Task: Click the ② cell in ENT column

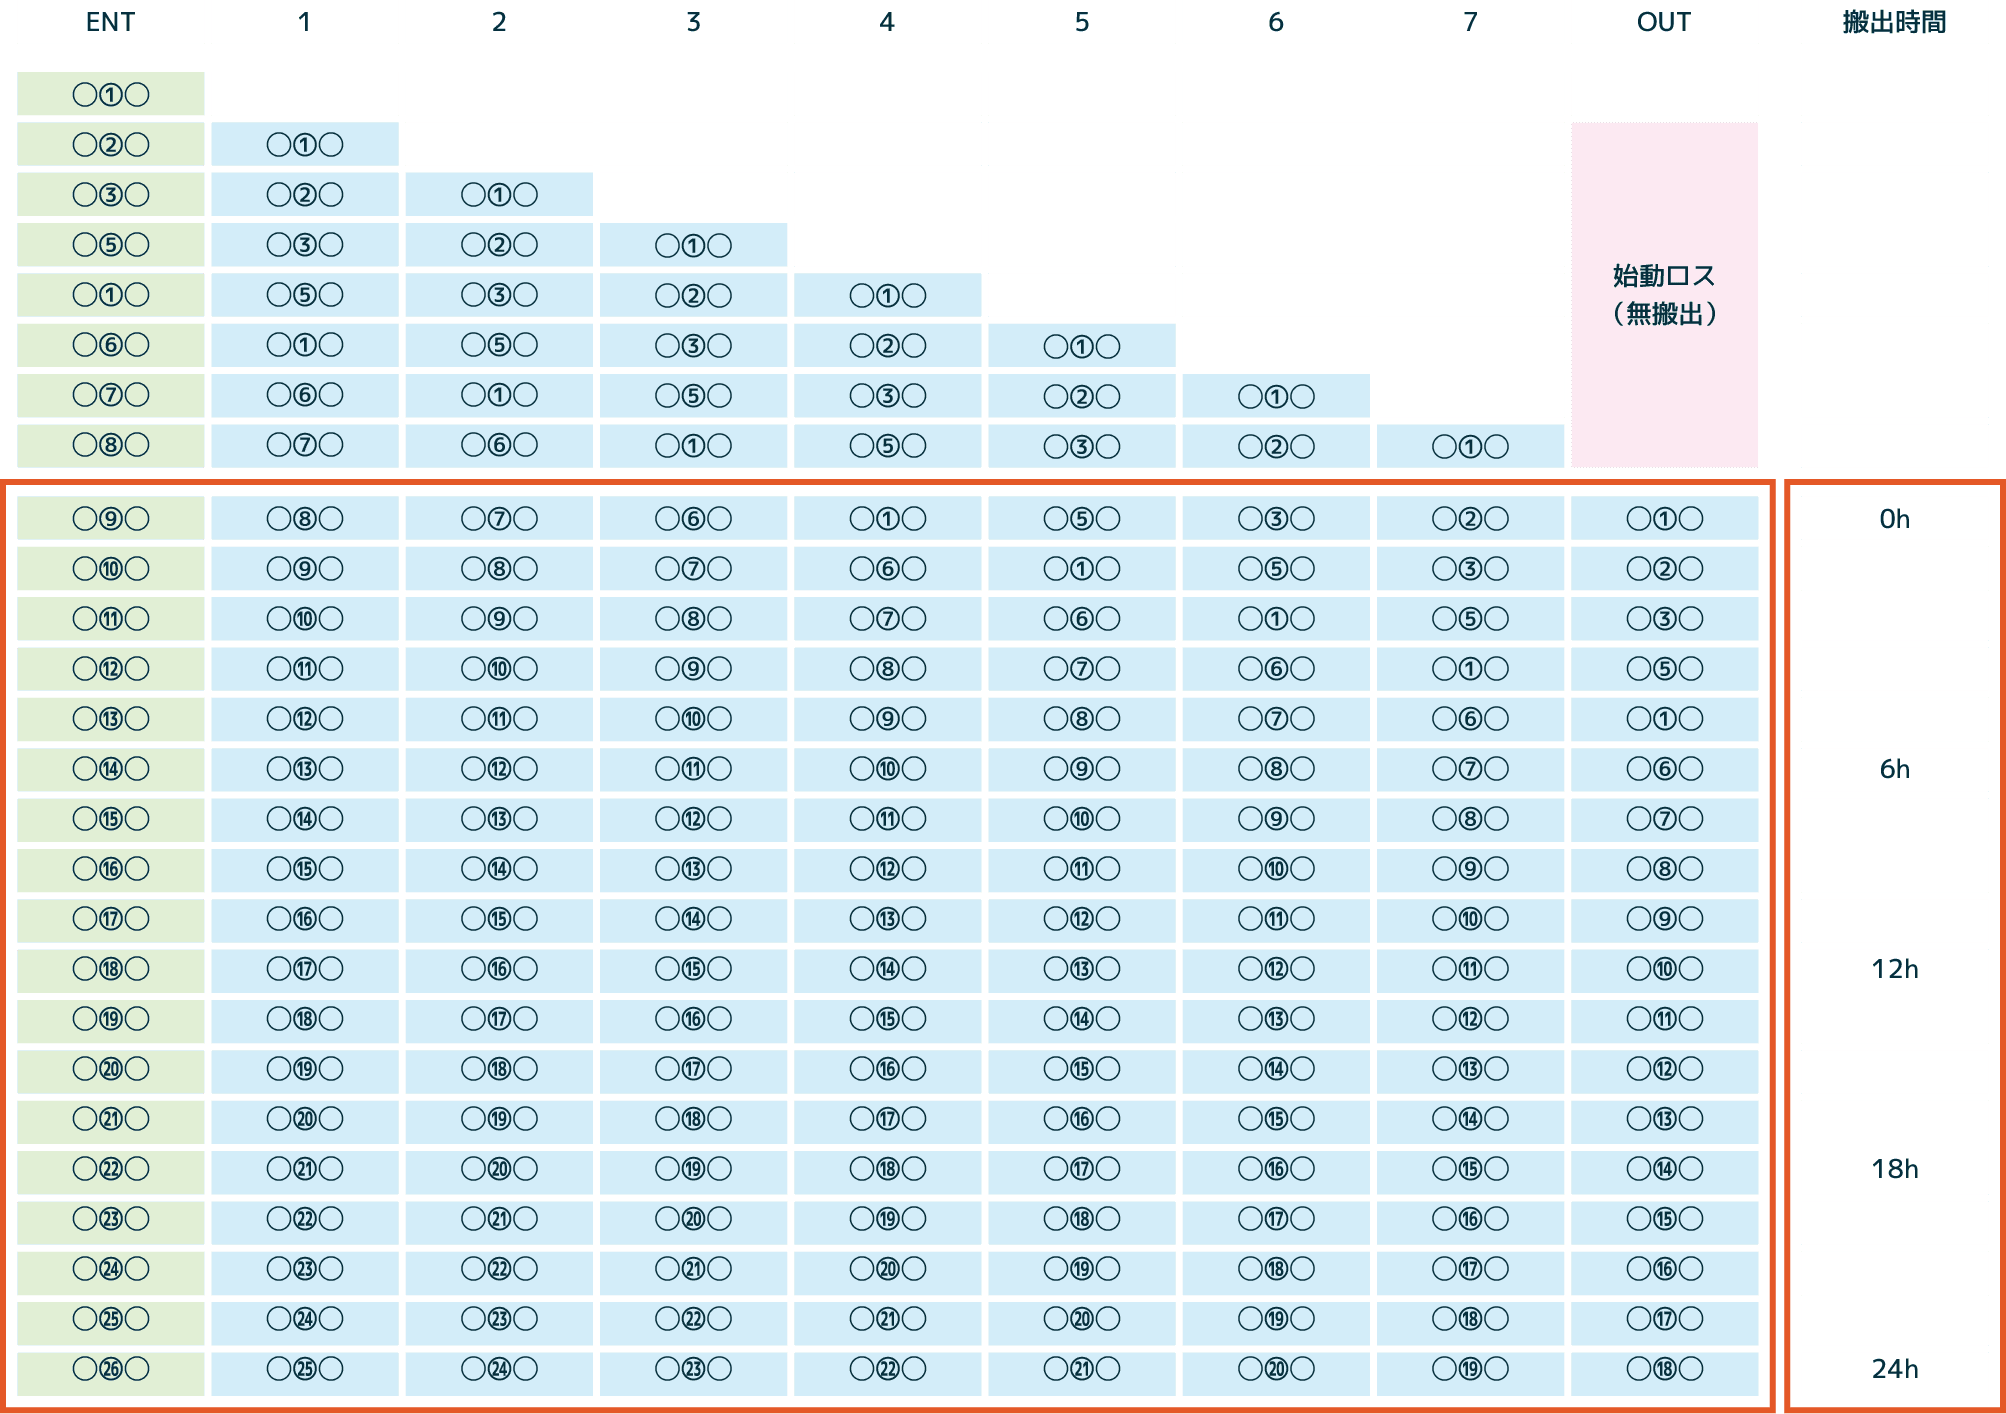Action: pos(111,144)
